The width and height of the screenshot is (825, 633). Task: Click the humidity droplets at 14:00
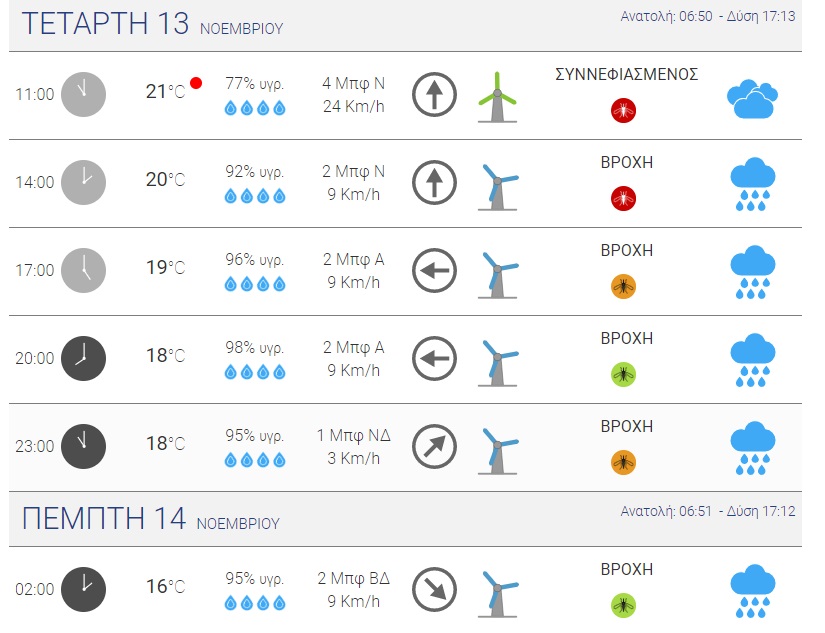tap(255, 196)
